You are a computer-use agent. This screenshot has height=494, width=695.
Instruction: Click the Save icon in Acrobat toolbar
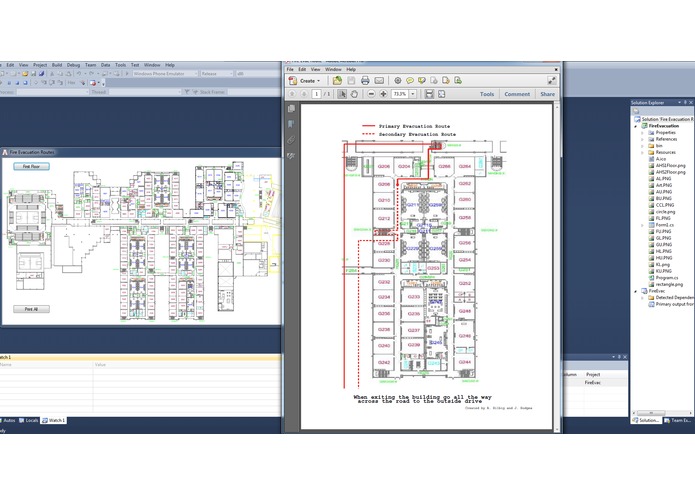point(351,81)
